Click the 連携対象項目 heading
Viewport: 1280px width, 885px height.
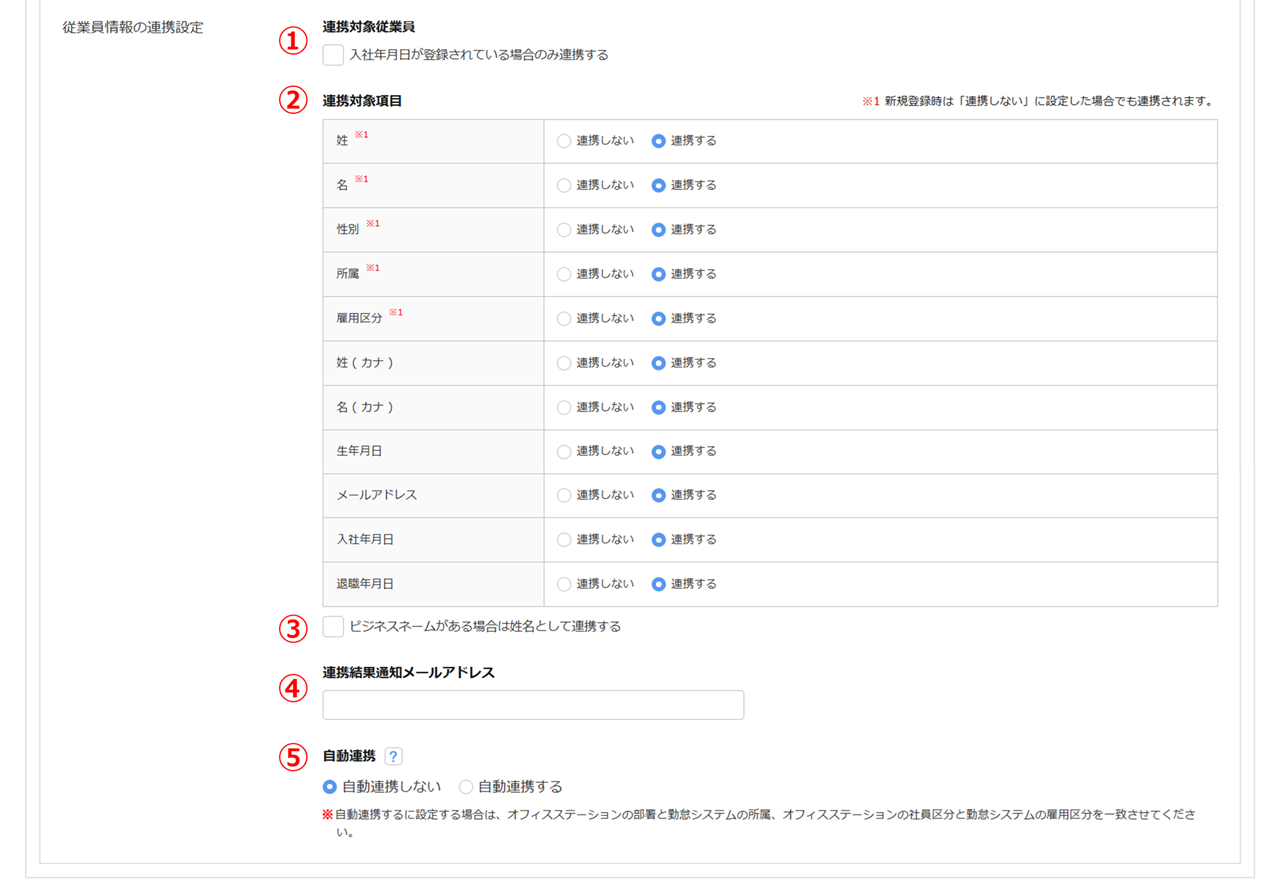tap(362, 101)
